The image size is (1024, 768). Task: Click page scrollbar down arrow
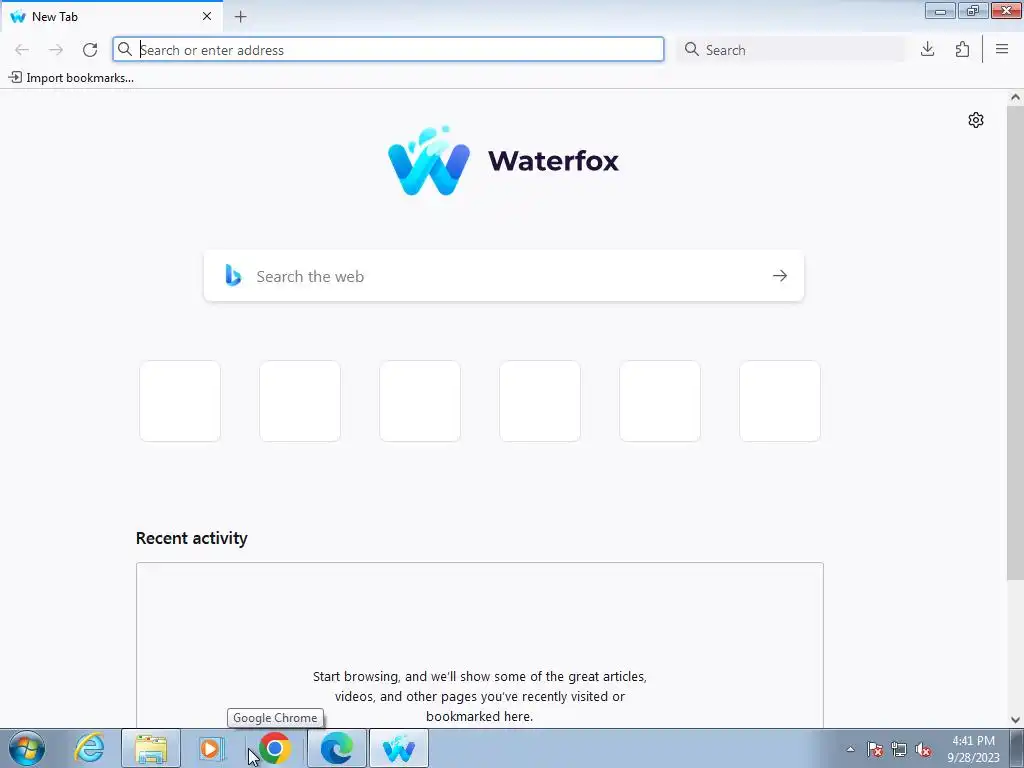click(1015, 720)
